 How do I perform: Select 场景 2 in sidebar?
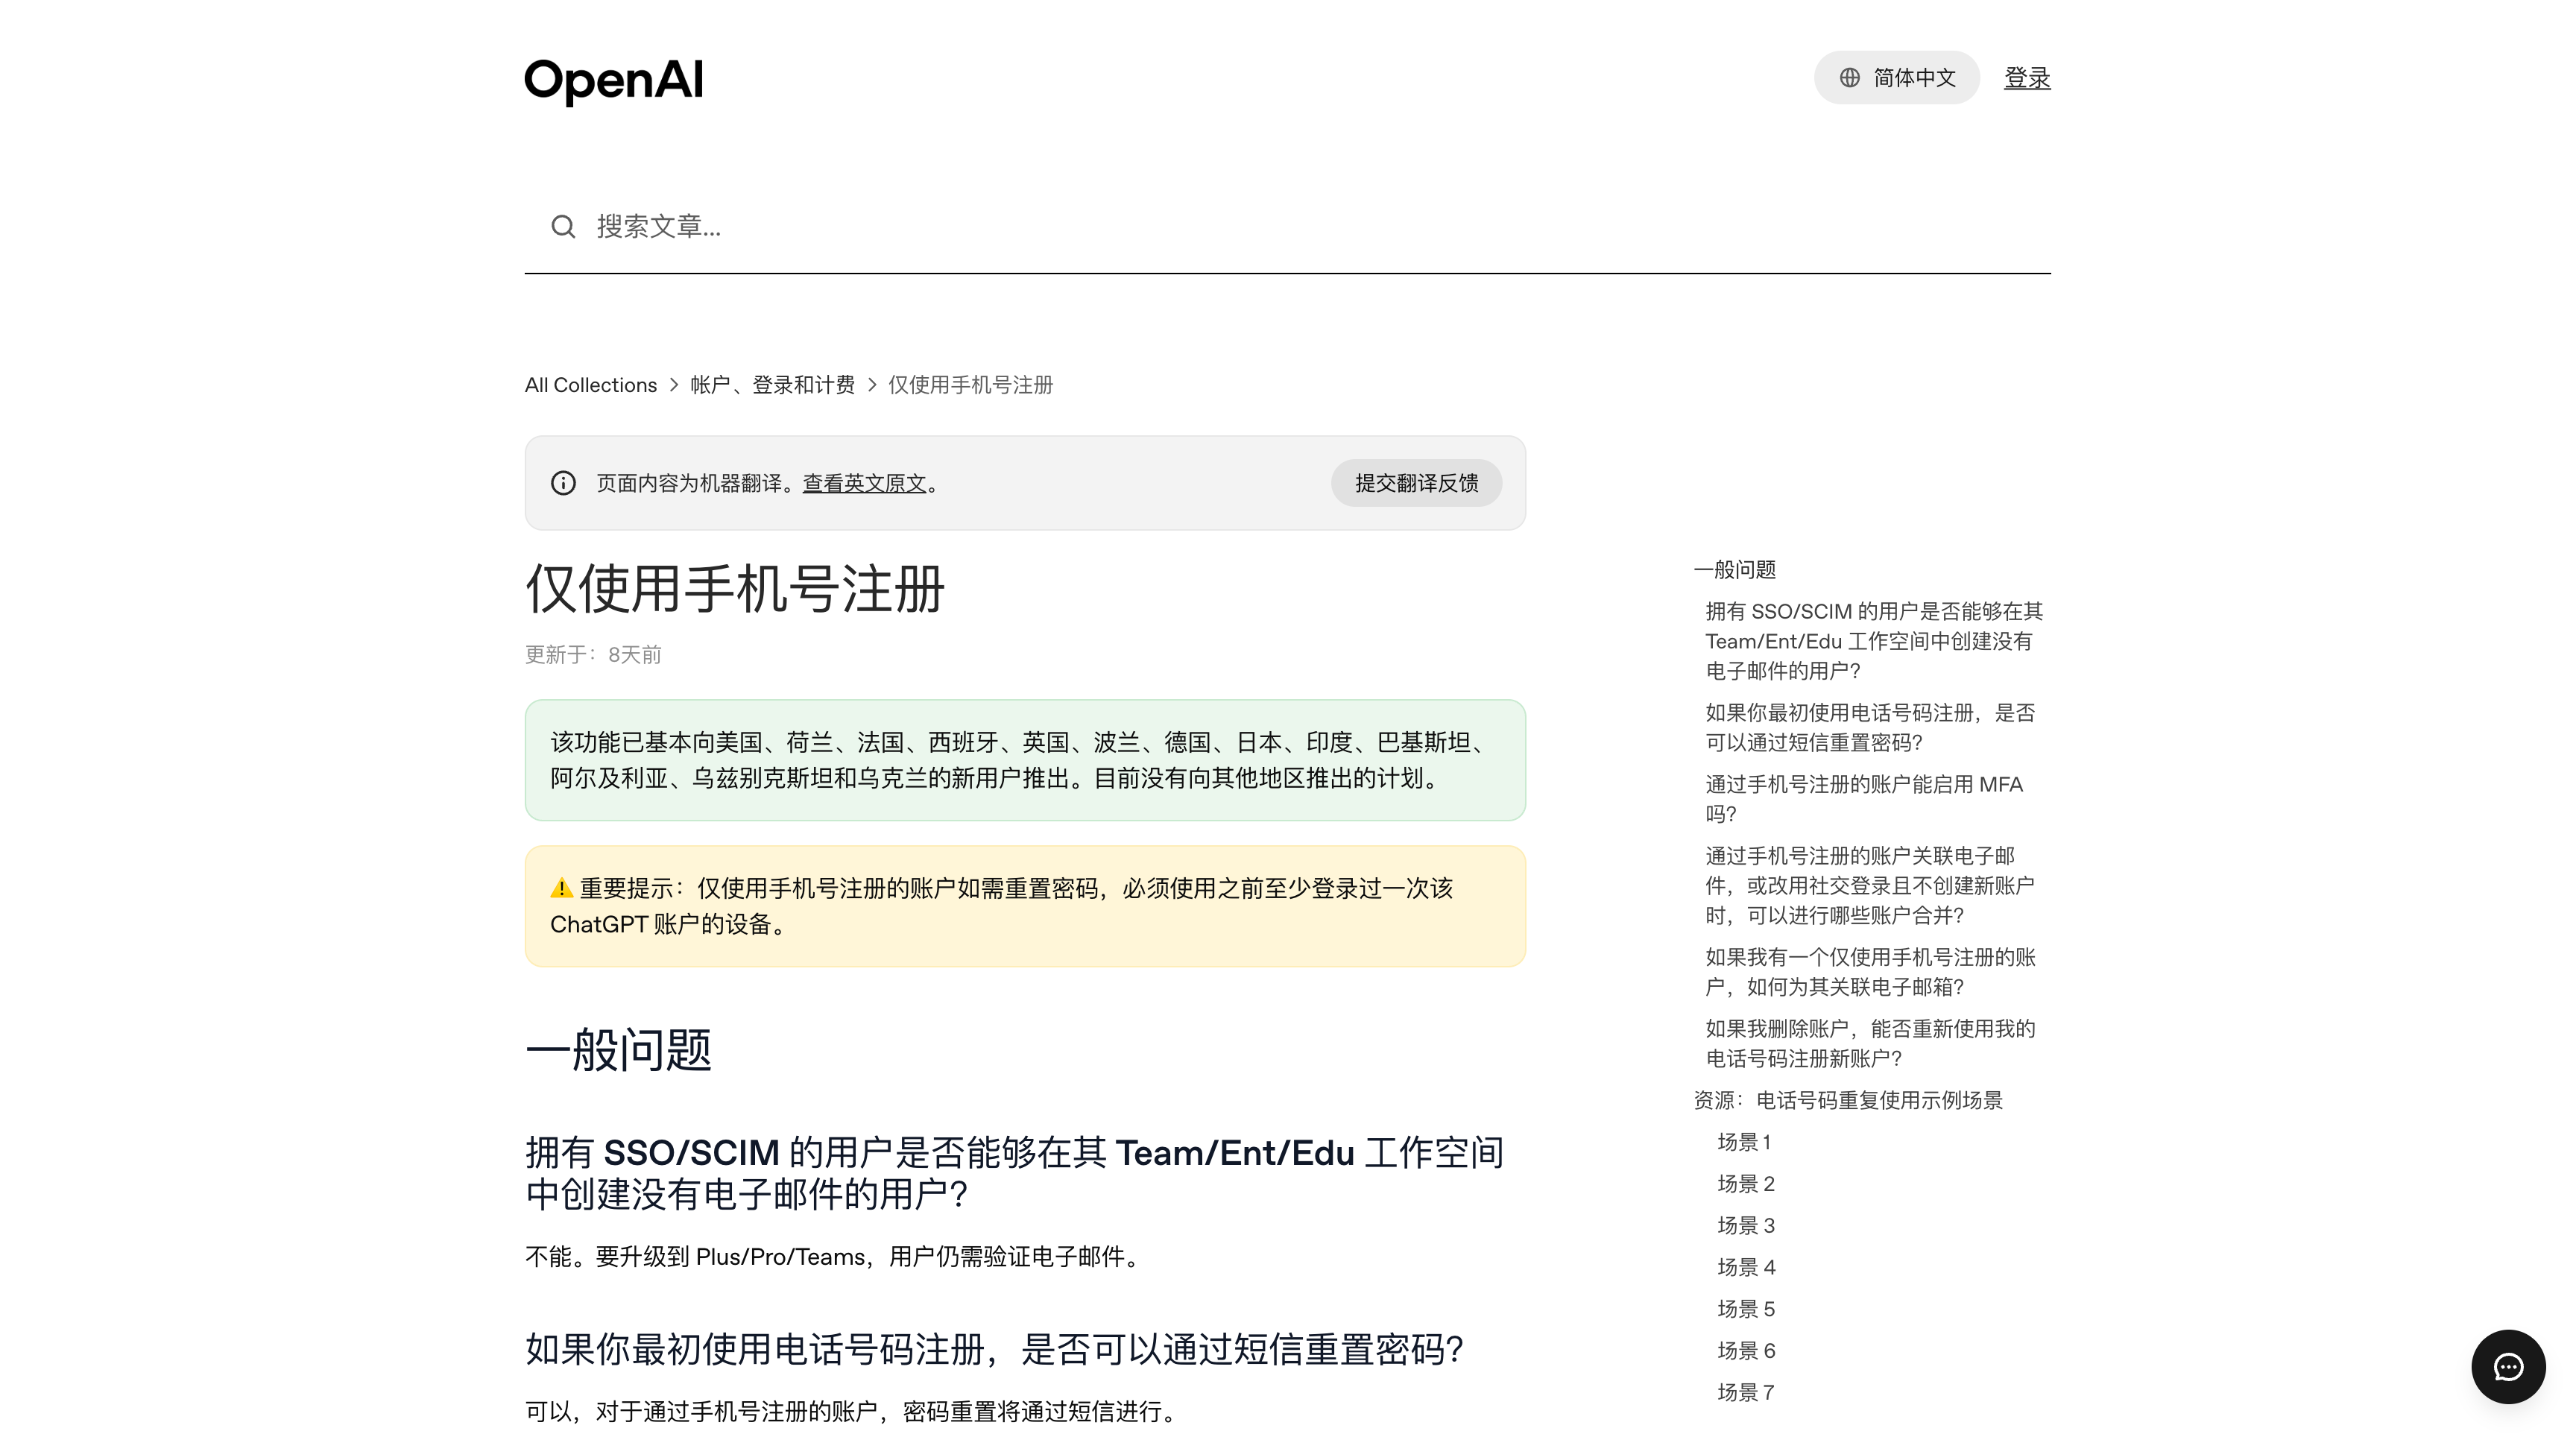1746,1184
